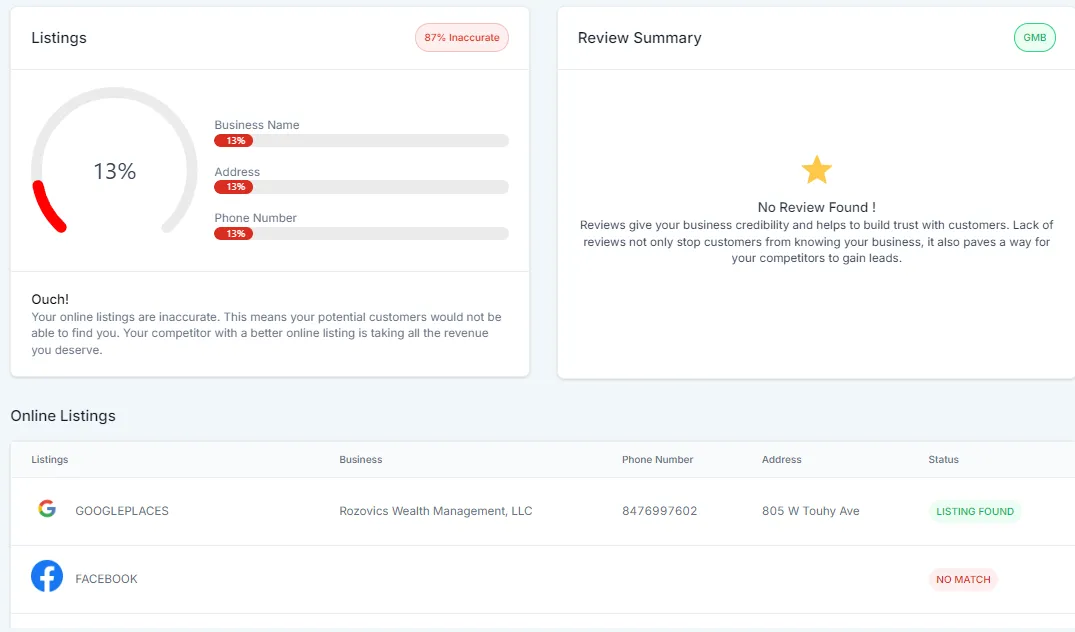
Task: Click the Status column header
Action: tap(943, 459)
